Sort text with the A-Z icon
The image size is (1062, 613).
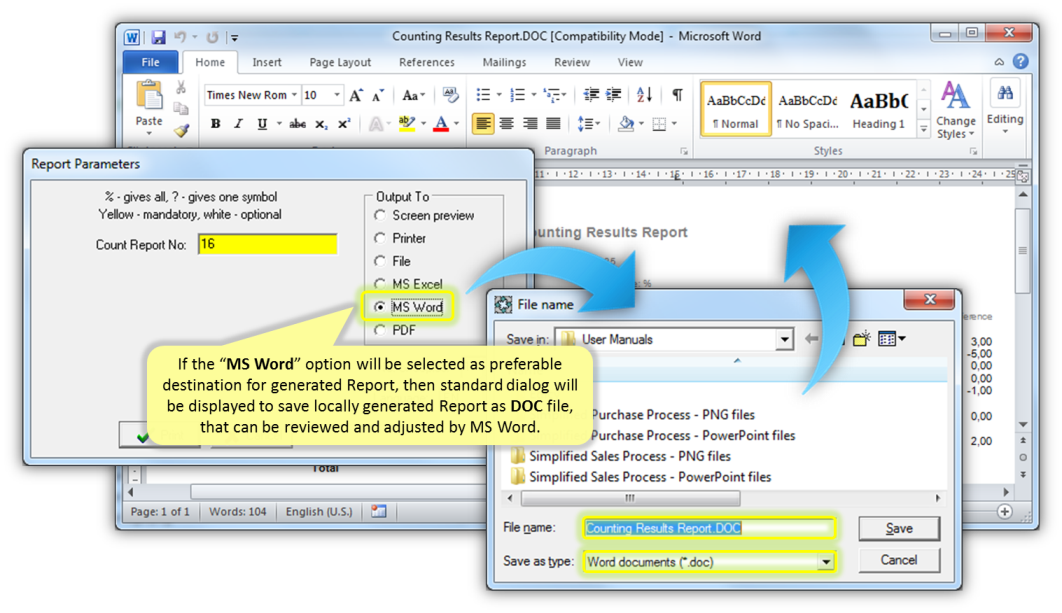click(x=645, y=95)
